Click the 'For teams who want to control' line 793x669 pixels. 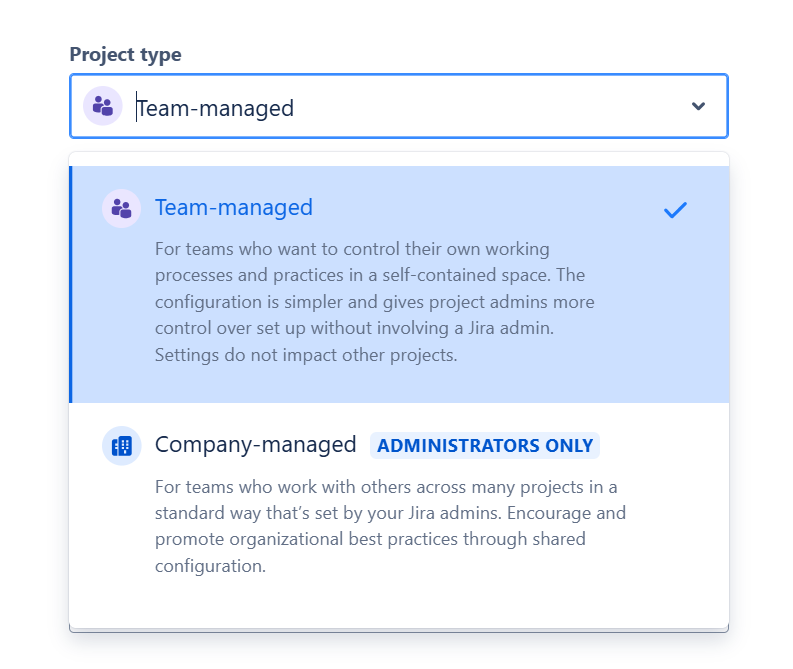[352, 248]
